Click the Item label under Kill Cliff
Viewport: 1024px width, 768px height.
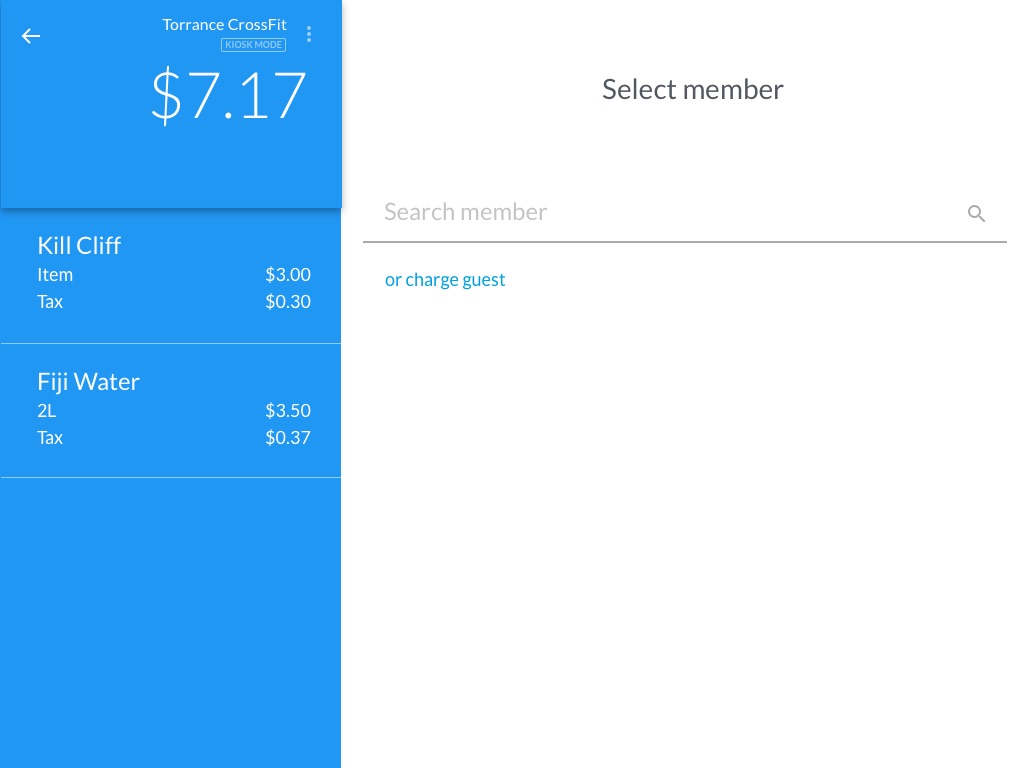(55, 275)
